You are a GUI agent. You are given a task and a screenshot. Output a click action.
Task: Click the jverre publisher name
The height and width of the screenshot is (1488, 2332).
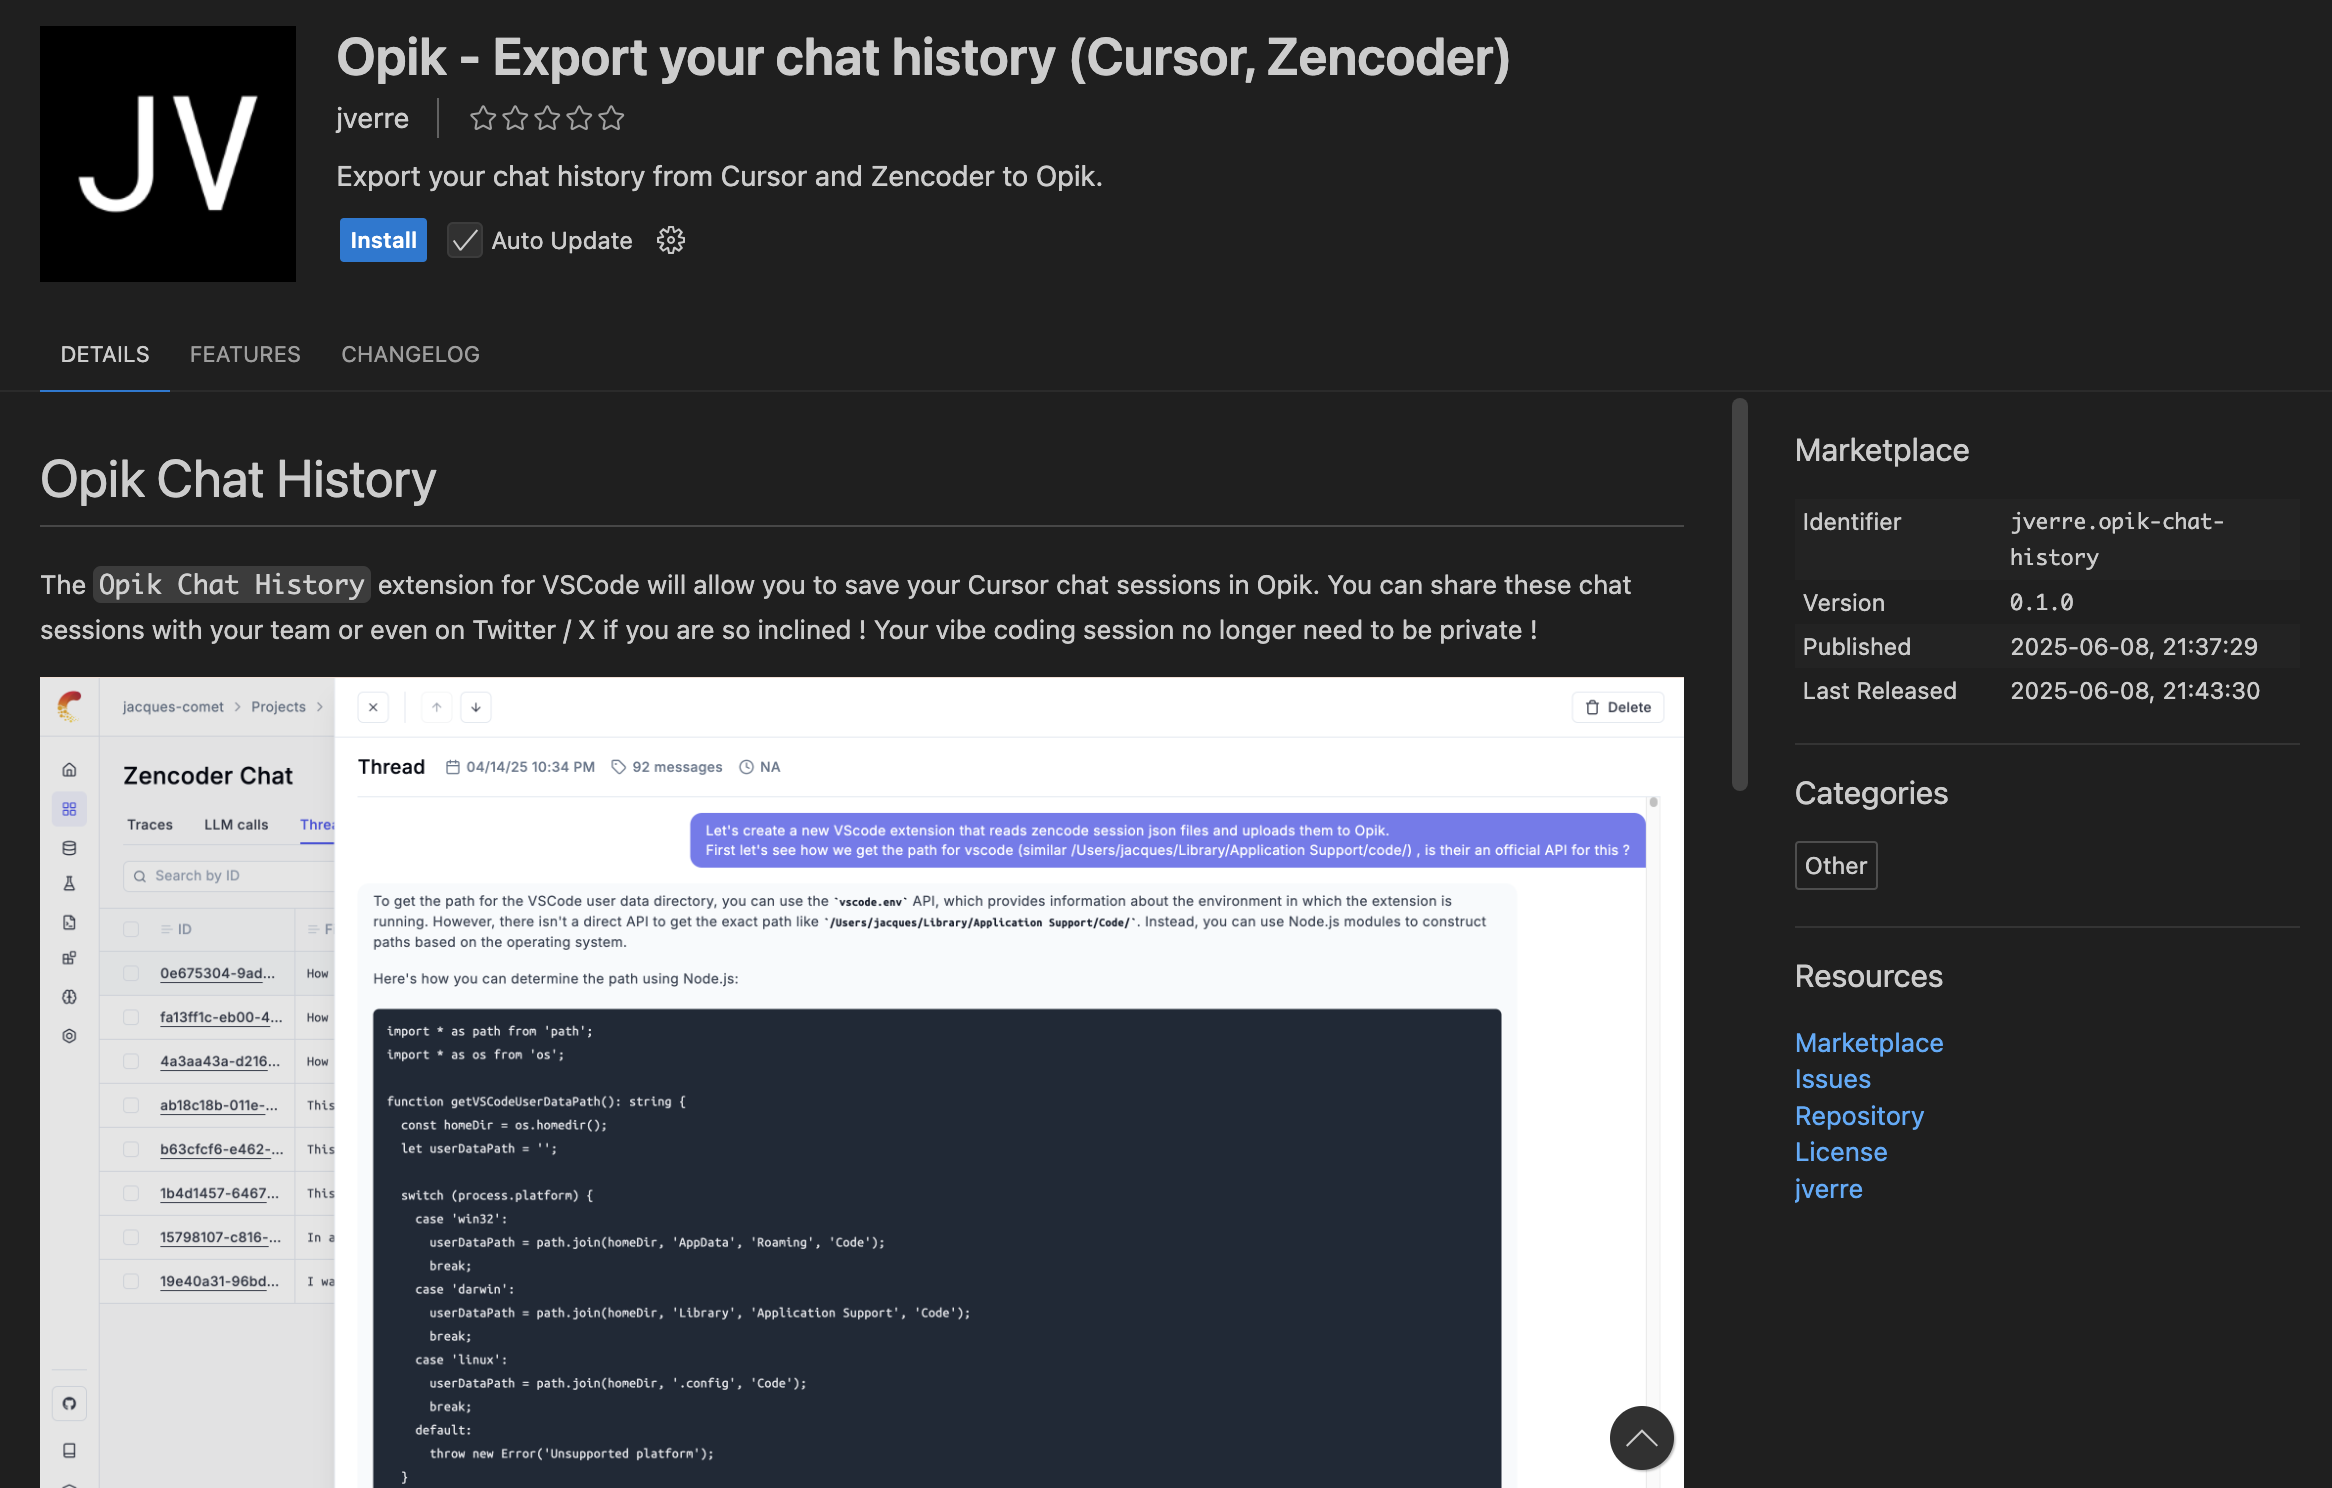[372, 118]
